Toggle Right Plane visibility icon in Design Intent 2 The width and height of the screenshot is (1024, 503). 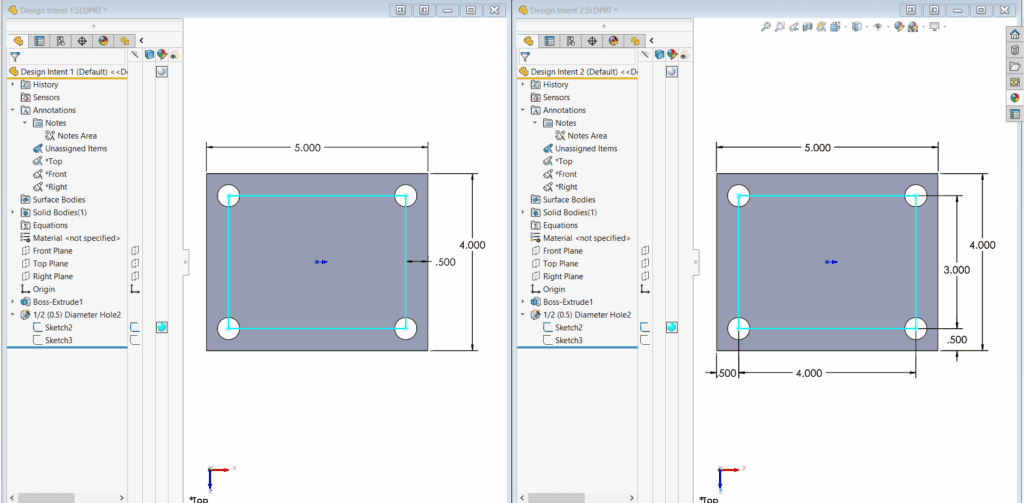click(645, 276)
